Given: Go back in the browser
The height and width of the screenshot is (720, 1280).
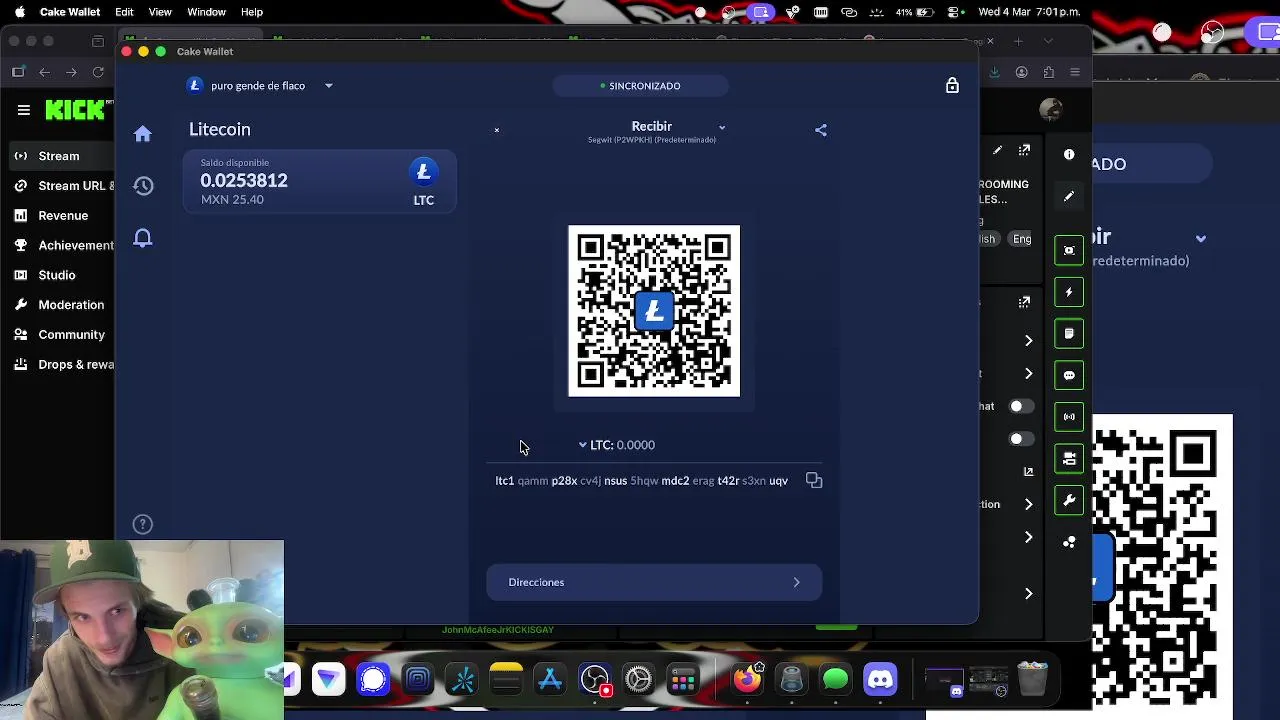Looking at the screenshot, I should click(44, 72).
